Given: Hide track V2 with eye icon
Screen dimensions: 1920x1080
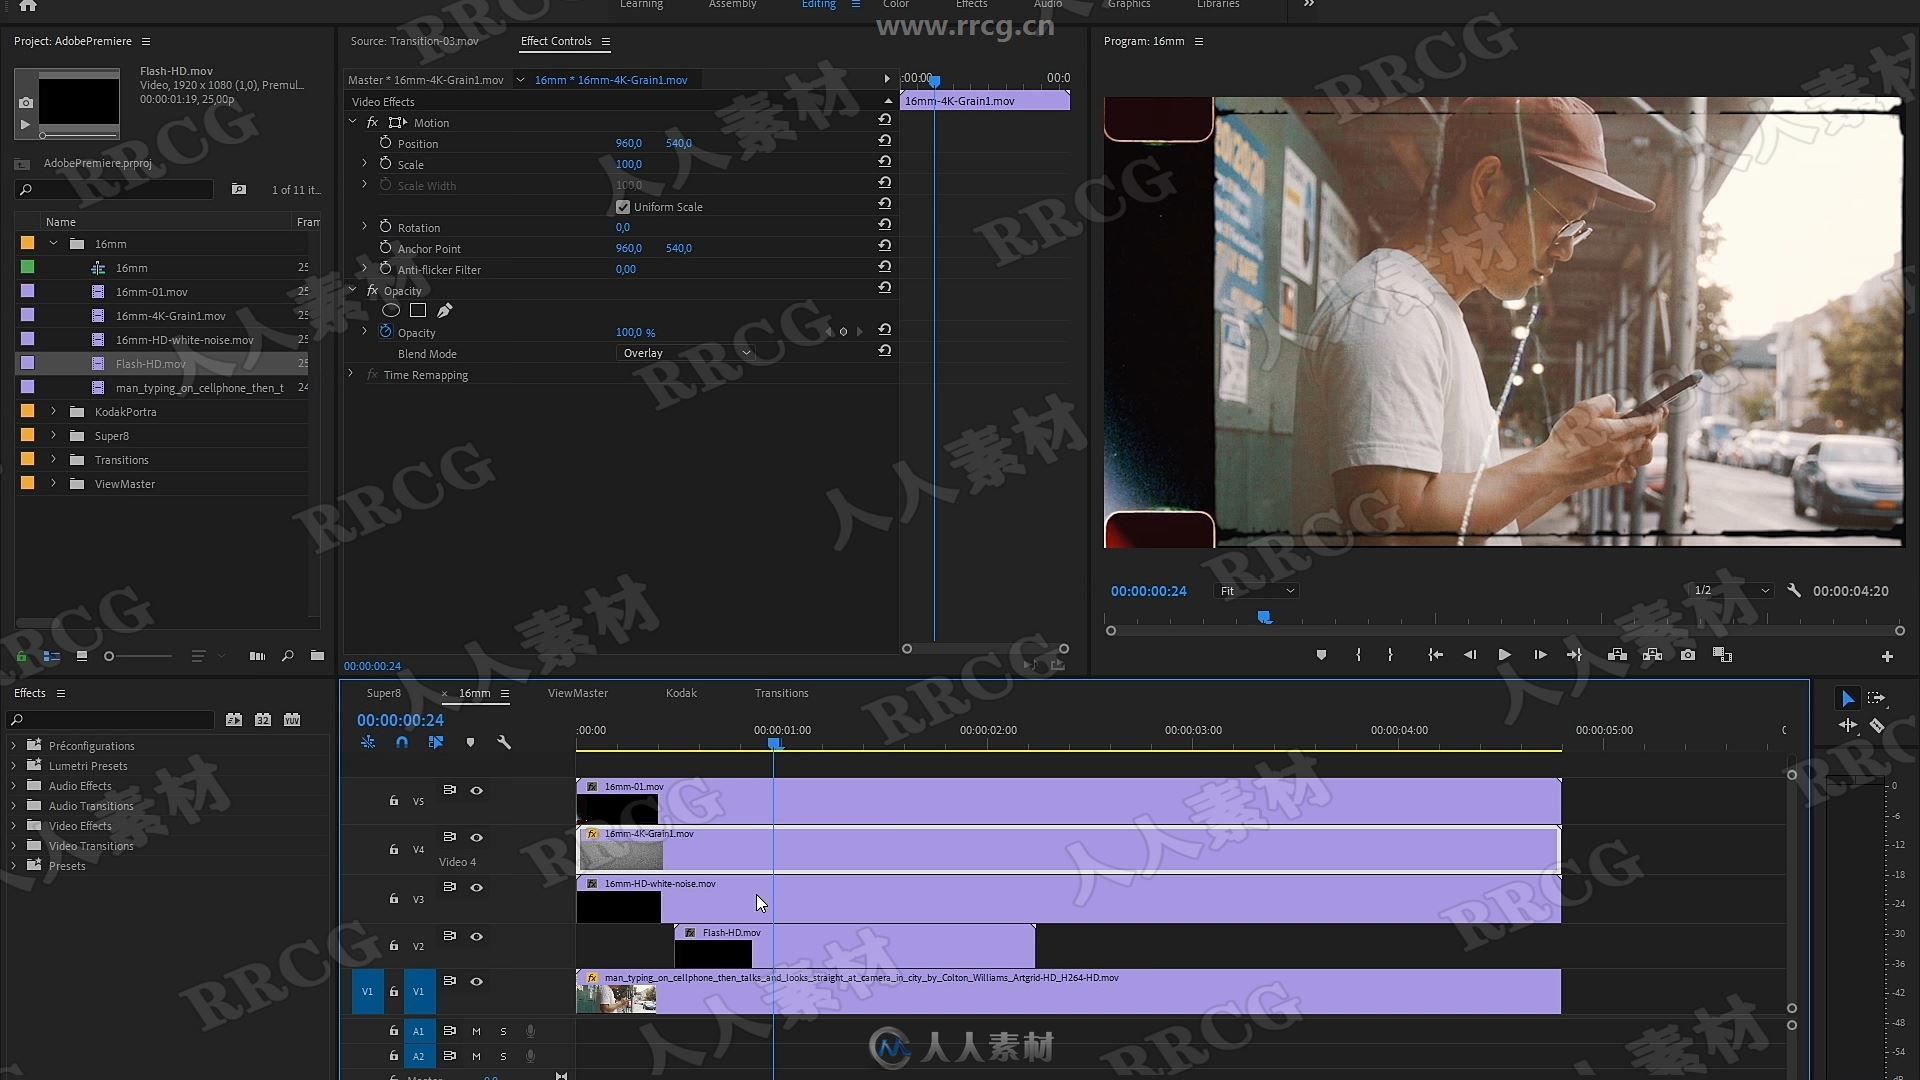Looking at the screenshot, I should pos(477,937).
